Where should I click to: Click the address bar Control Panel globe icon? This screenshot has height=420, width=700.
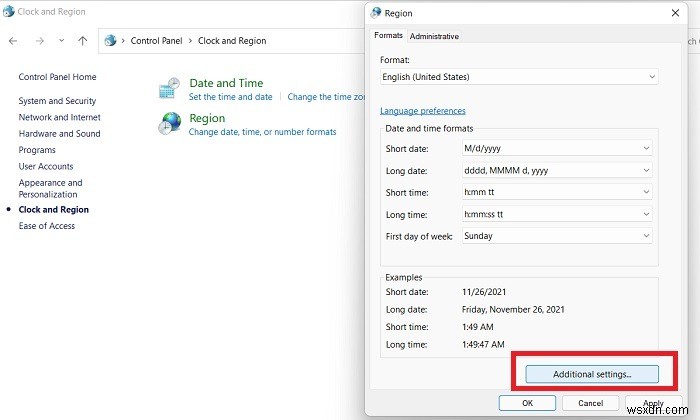(x=110, y=41)
